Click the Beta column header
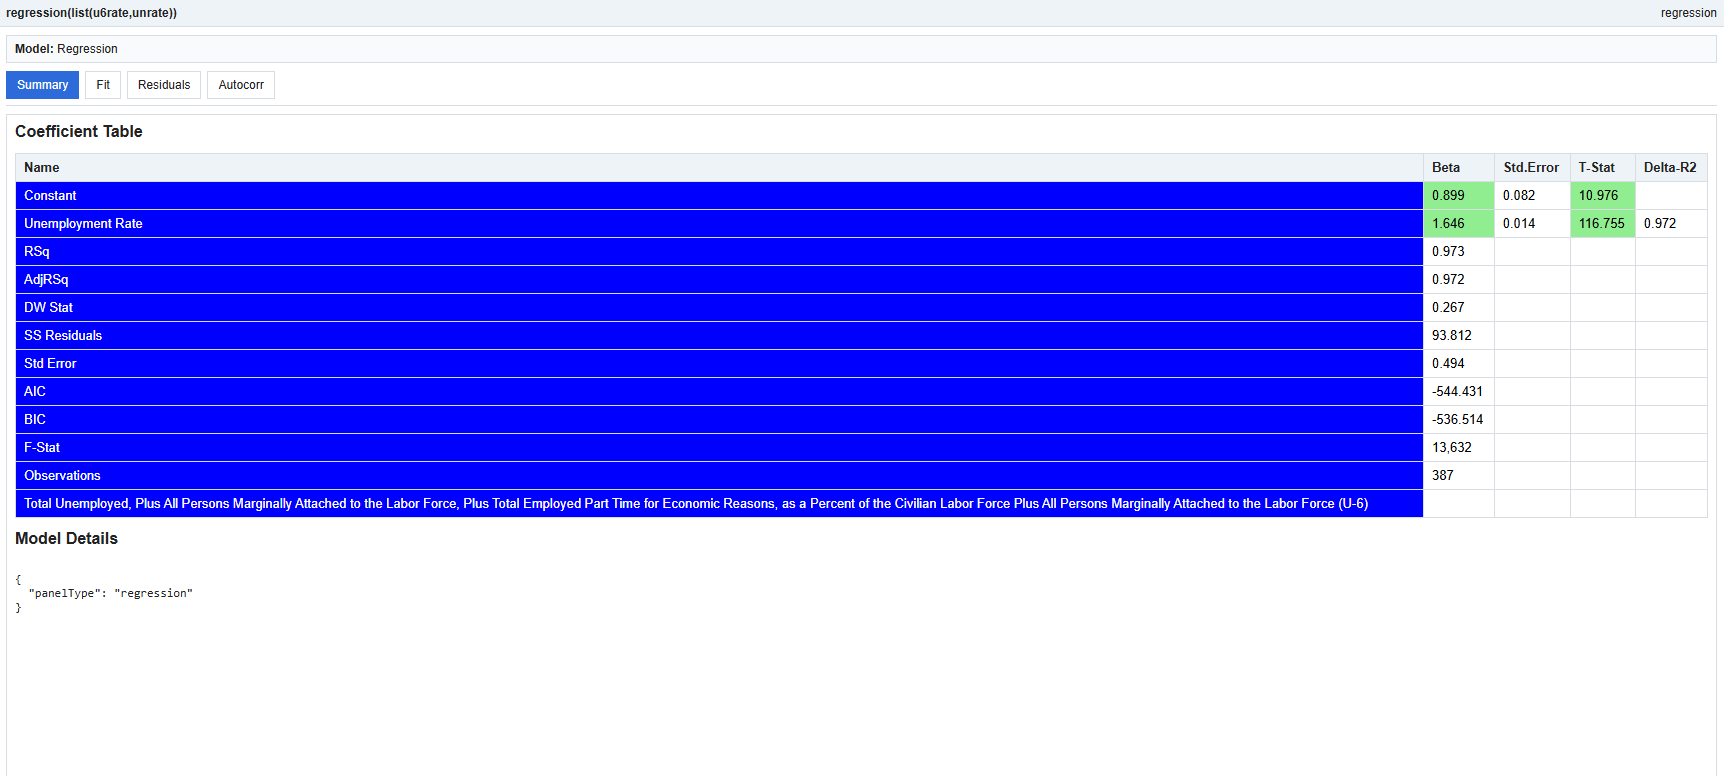Image resolution: width=1724 pixels, height=776 pixels. point(1458,168)
